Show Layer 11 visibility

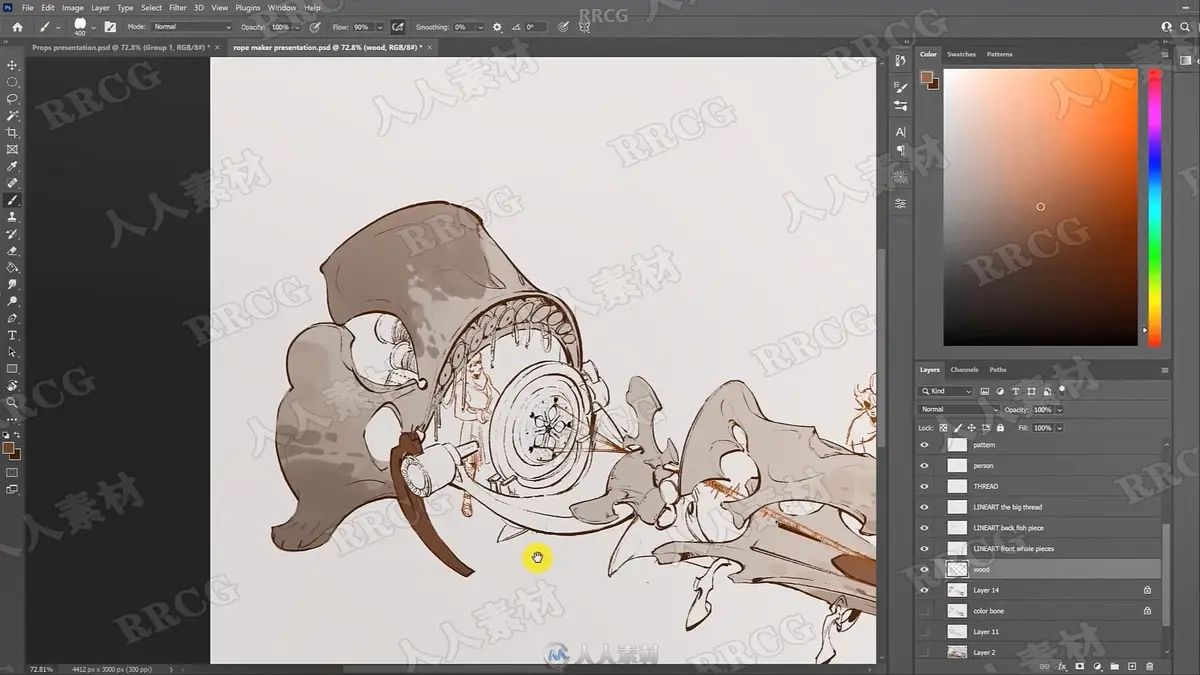[x=924, y=632]
